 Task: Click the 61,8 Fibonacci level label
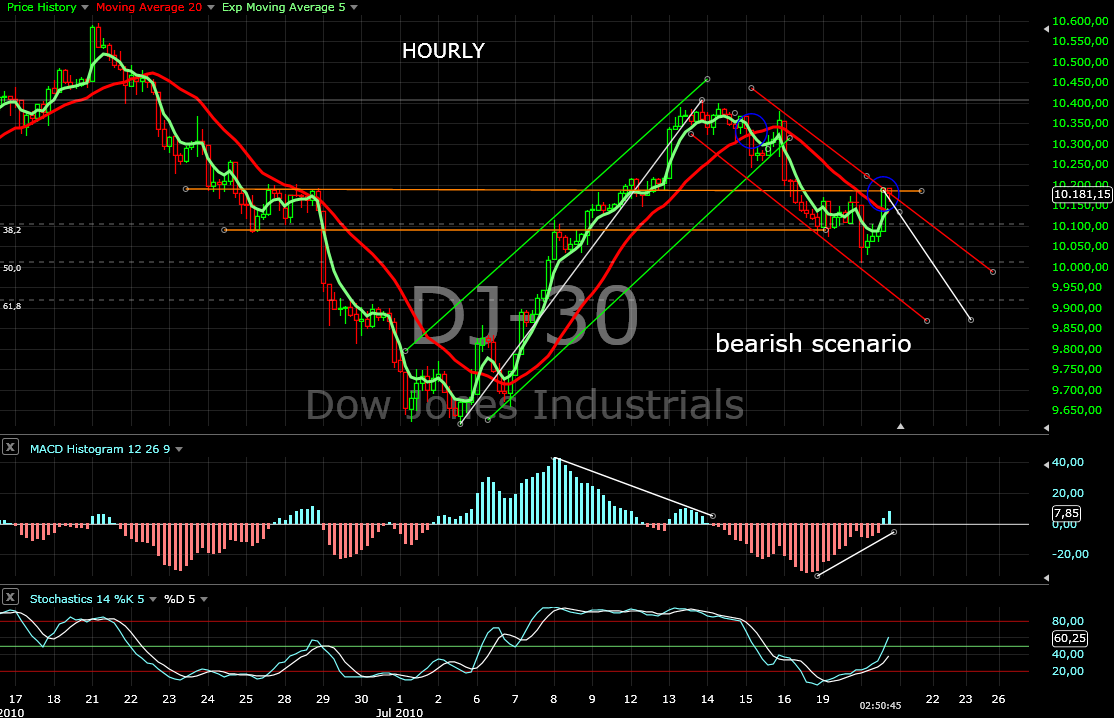pyautogui.click(x=12, y=306)
